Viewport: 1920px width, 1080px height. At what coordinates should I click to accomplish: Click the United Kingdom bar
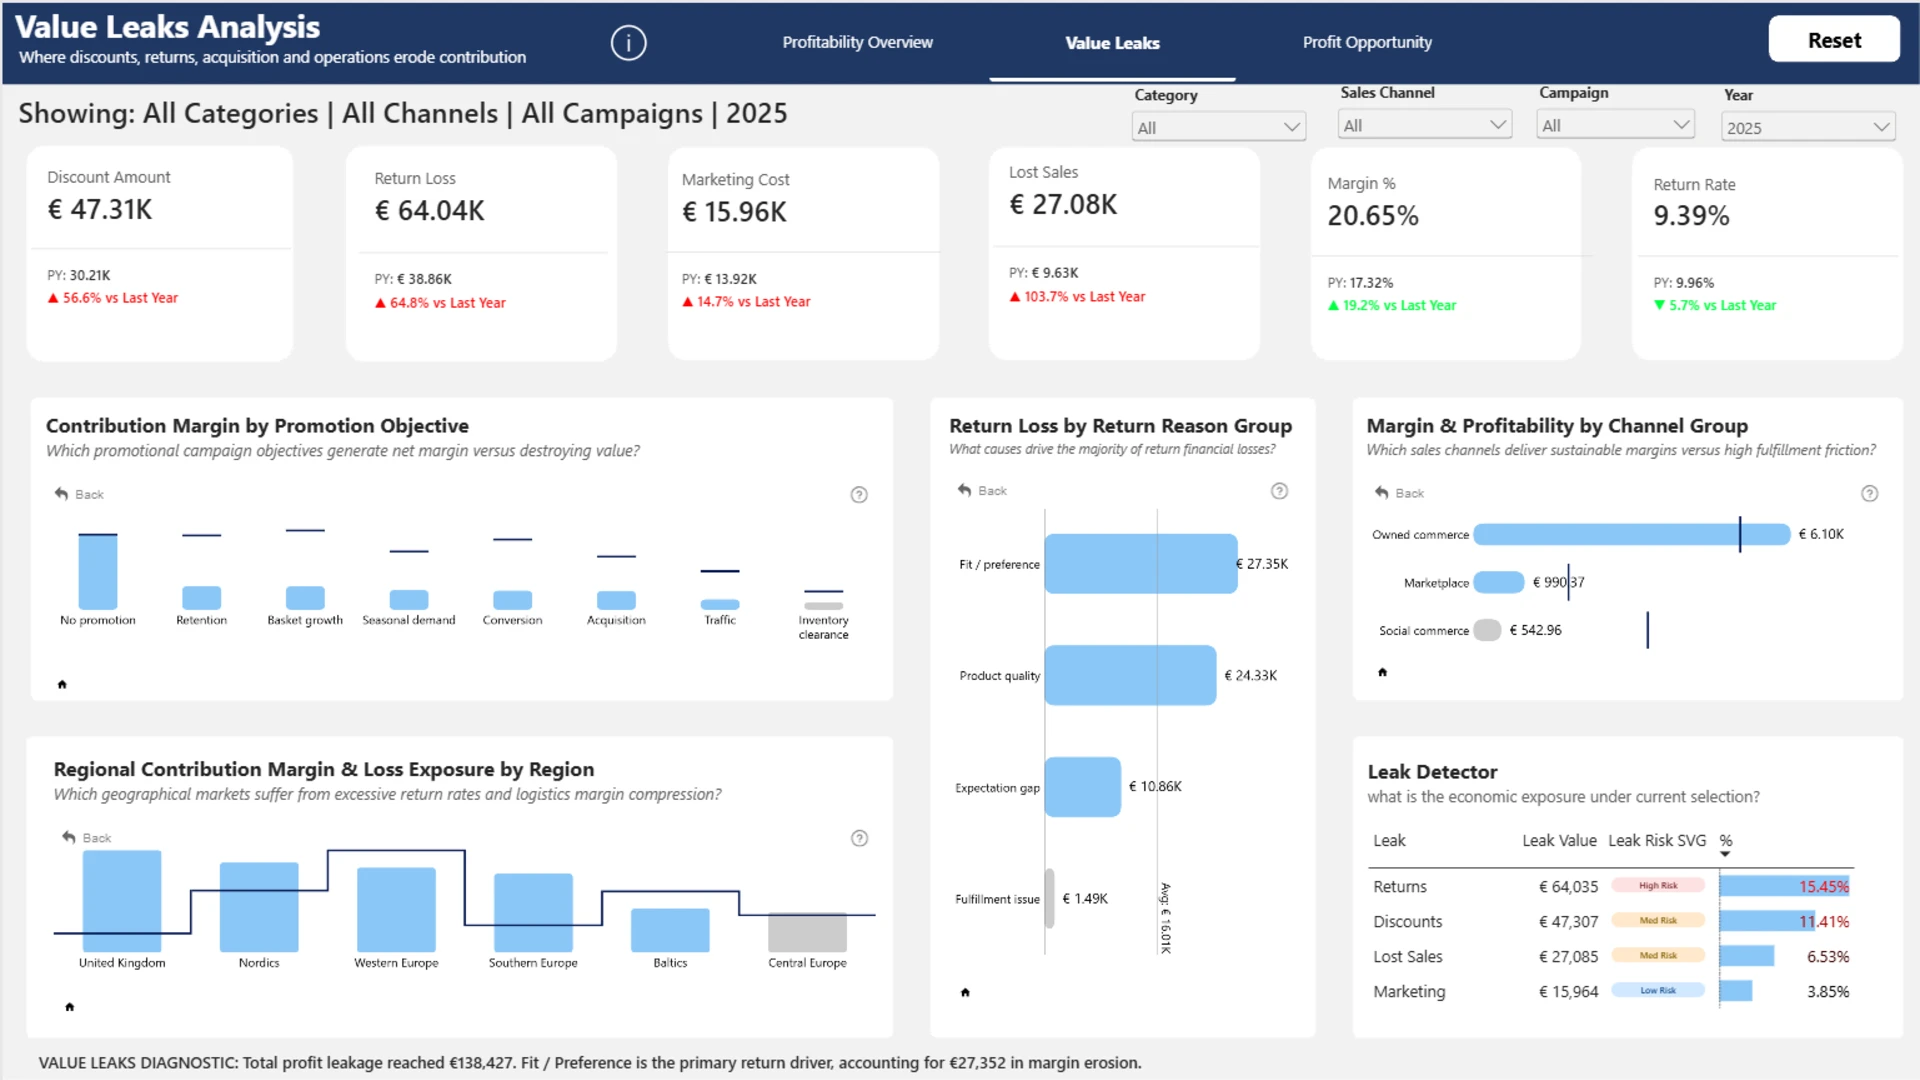[122, 901]
